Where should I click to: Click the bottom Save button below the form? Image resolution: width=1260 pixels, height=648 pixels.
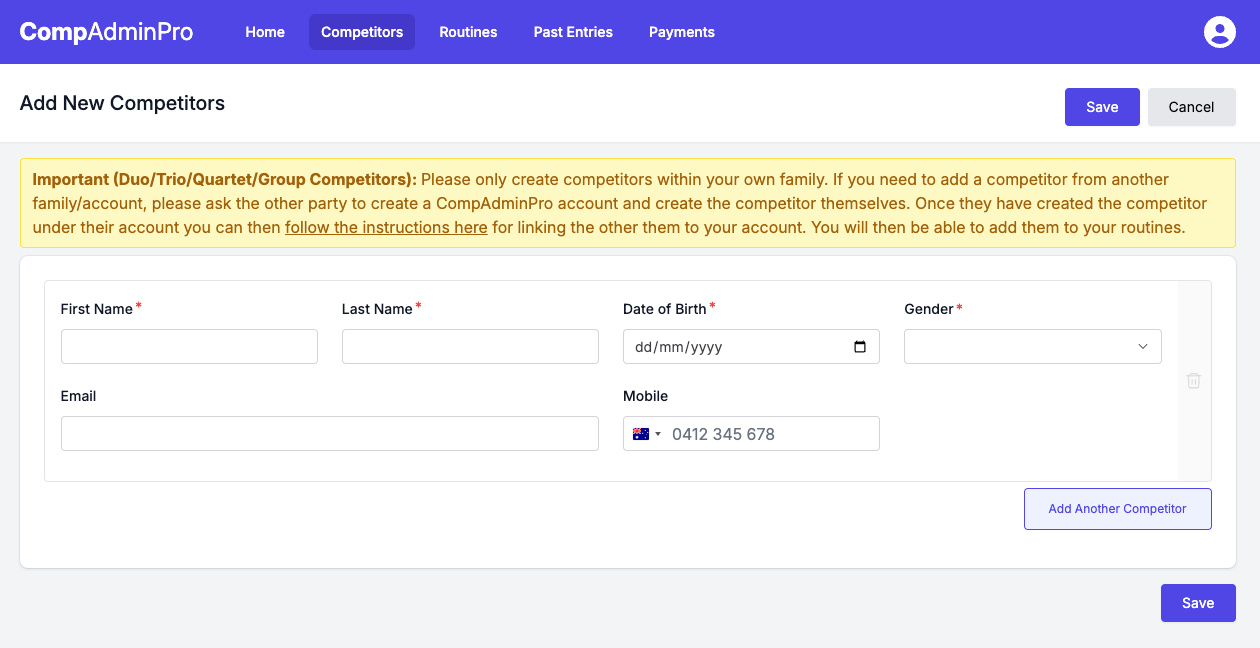click(x=1198, y=603)
